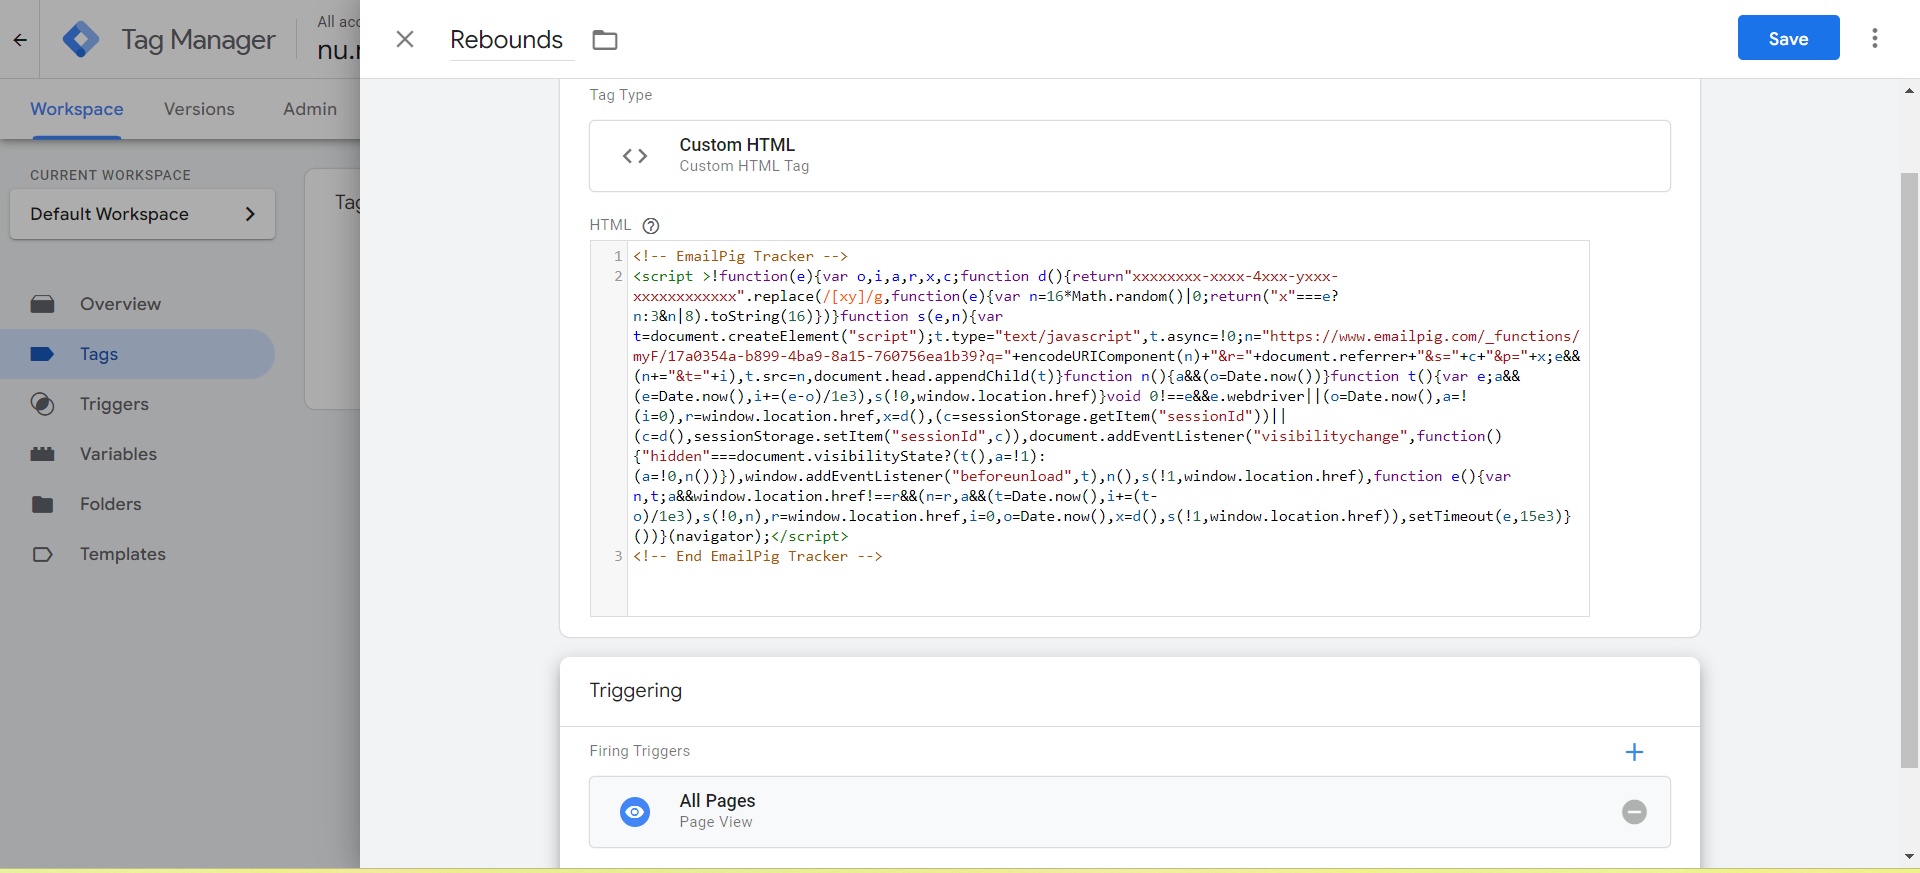The height and width of the screenshot is (873, 1920).
Task: Remove the All Pages trigger
Action: pos(1634,812)
